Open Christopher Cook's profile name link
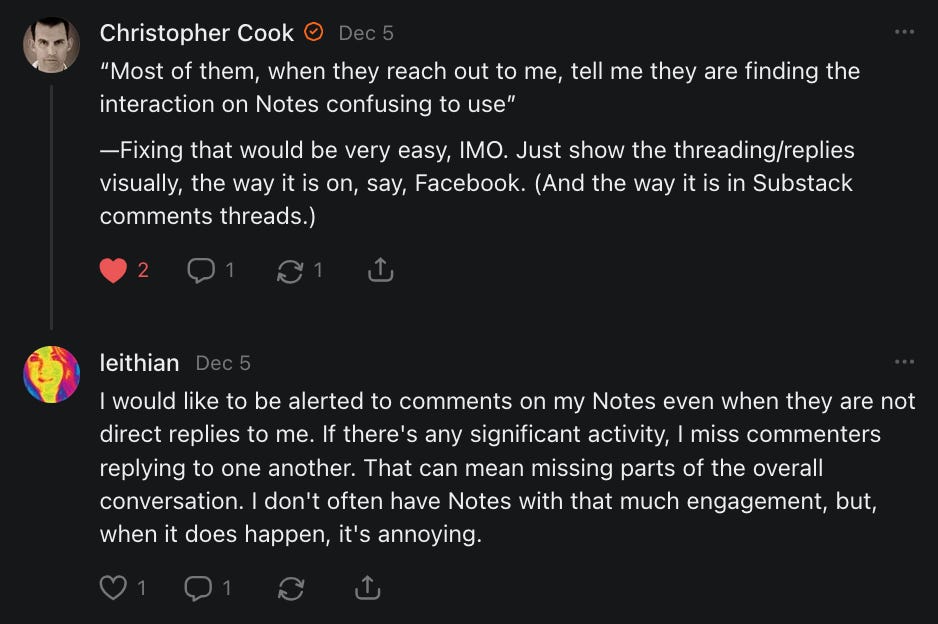938x624 pixels. click(x=196, y=33)
